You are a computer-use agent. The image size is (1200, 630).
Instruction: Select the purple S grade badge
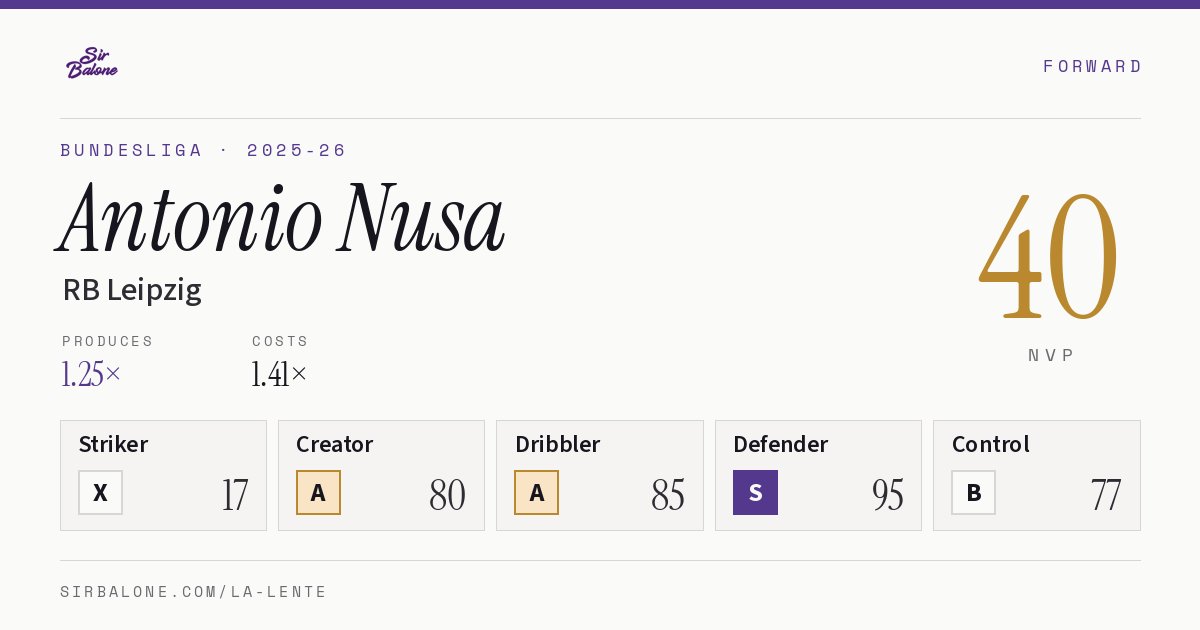pos(755,492)
